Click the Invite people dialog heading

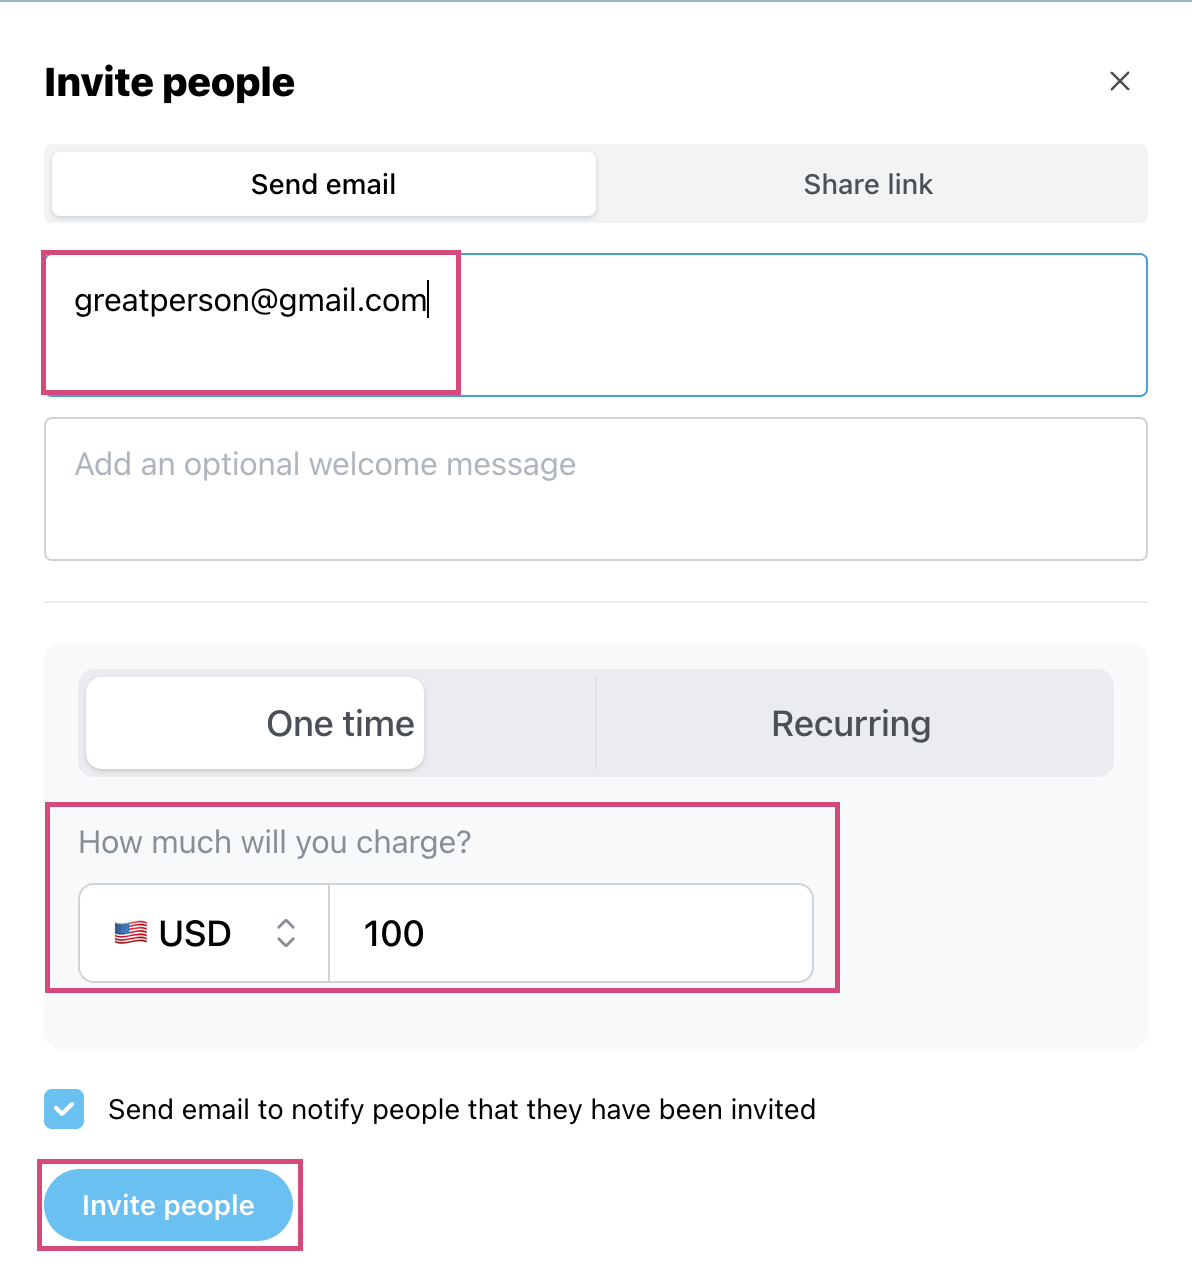[170, 82]
